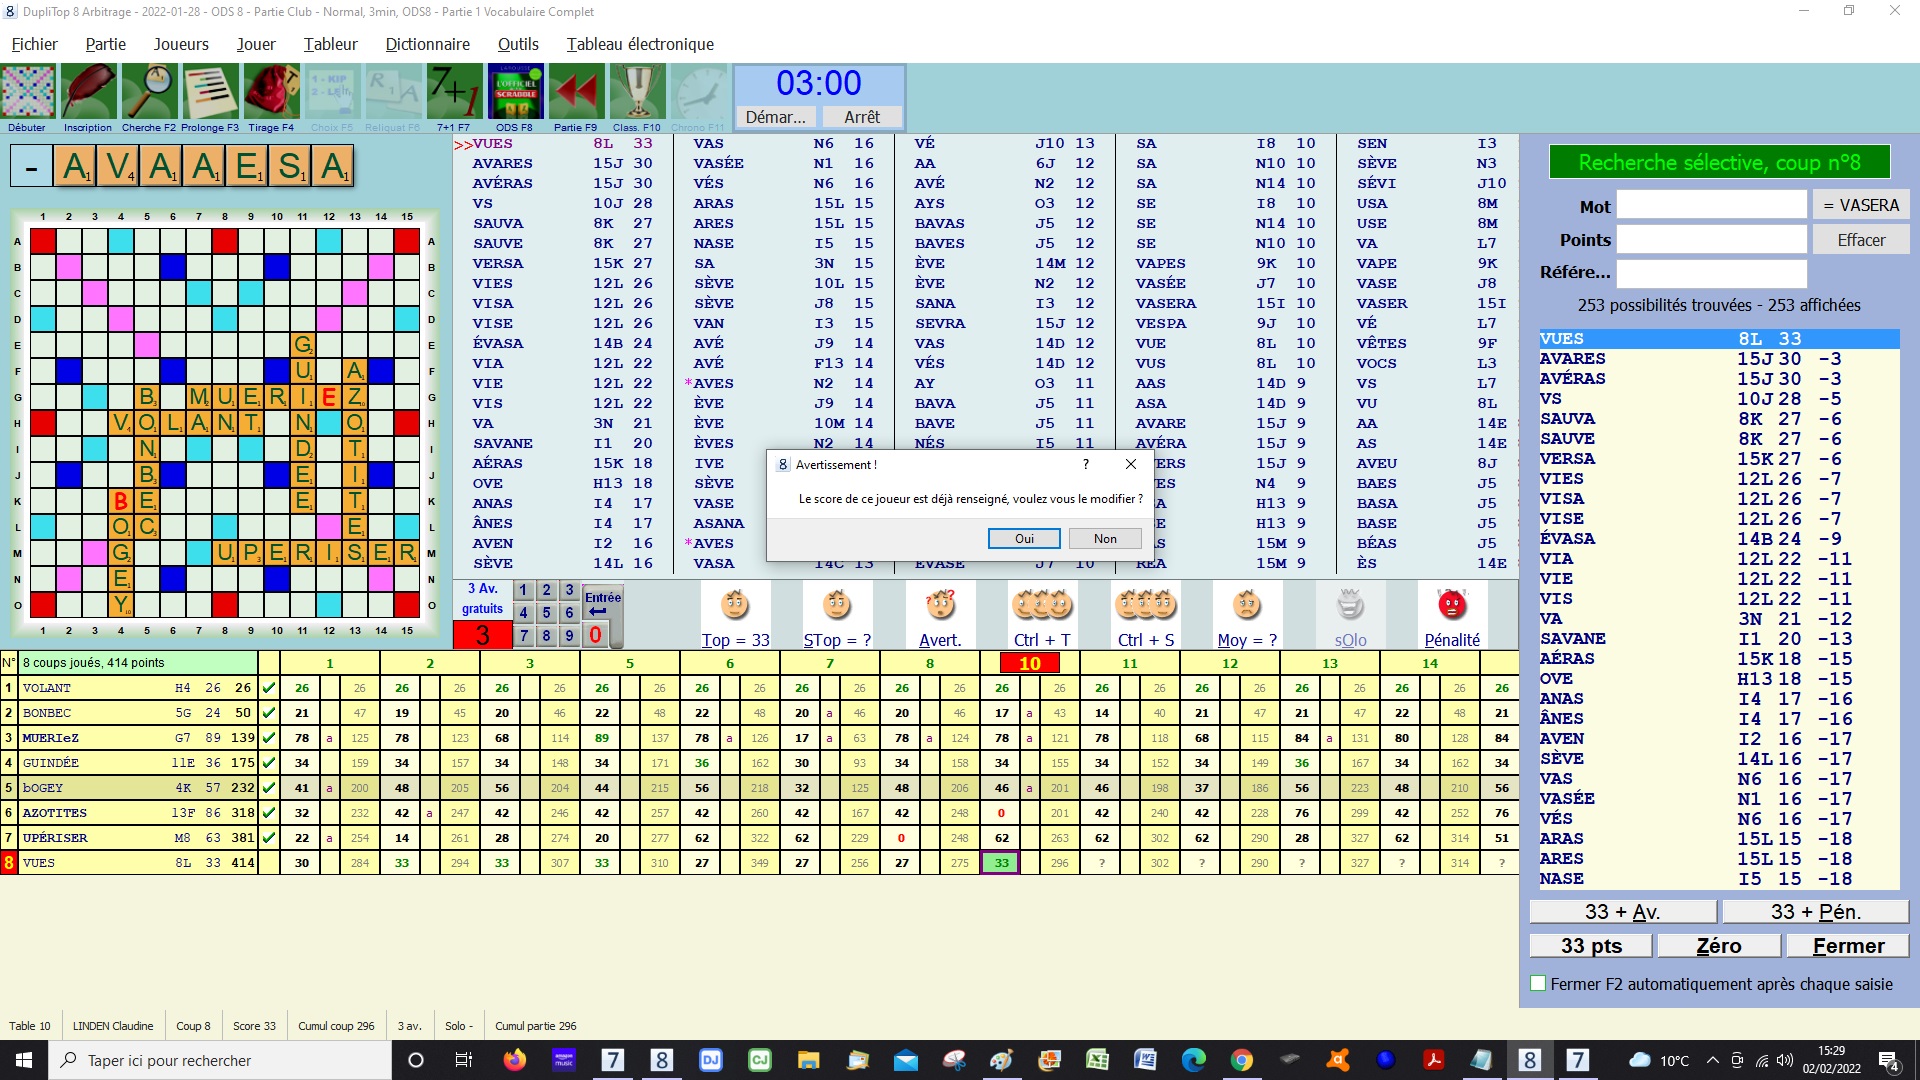Screen dimensions: 1920x1080
Task: Select AVARES in the possibilities list
Action: 1573,359
